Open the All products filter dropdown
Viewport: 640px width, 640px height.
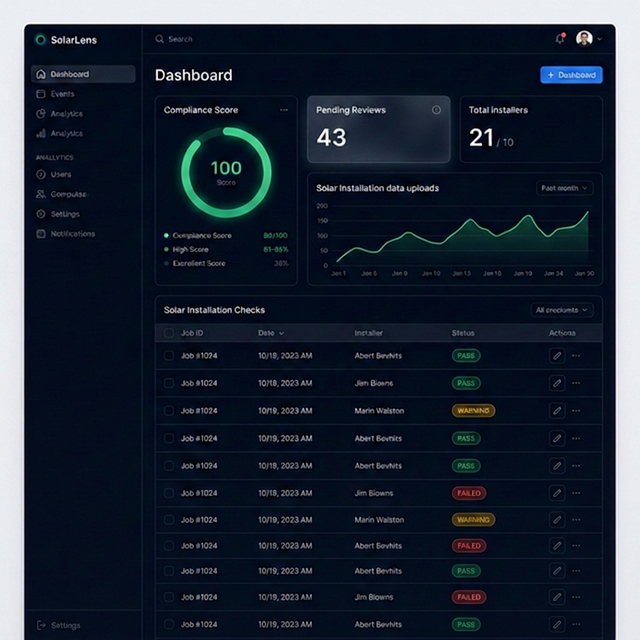point(562,310)
